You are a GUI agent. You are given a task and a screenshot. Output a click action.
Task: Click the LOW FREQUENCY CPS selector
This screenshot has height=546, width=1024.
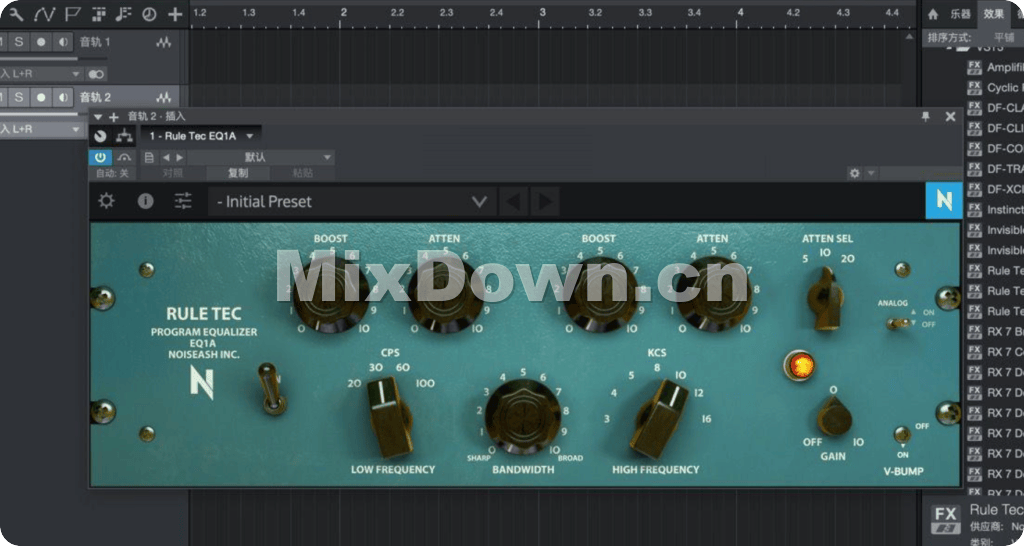tap(390, 416)
